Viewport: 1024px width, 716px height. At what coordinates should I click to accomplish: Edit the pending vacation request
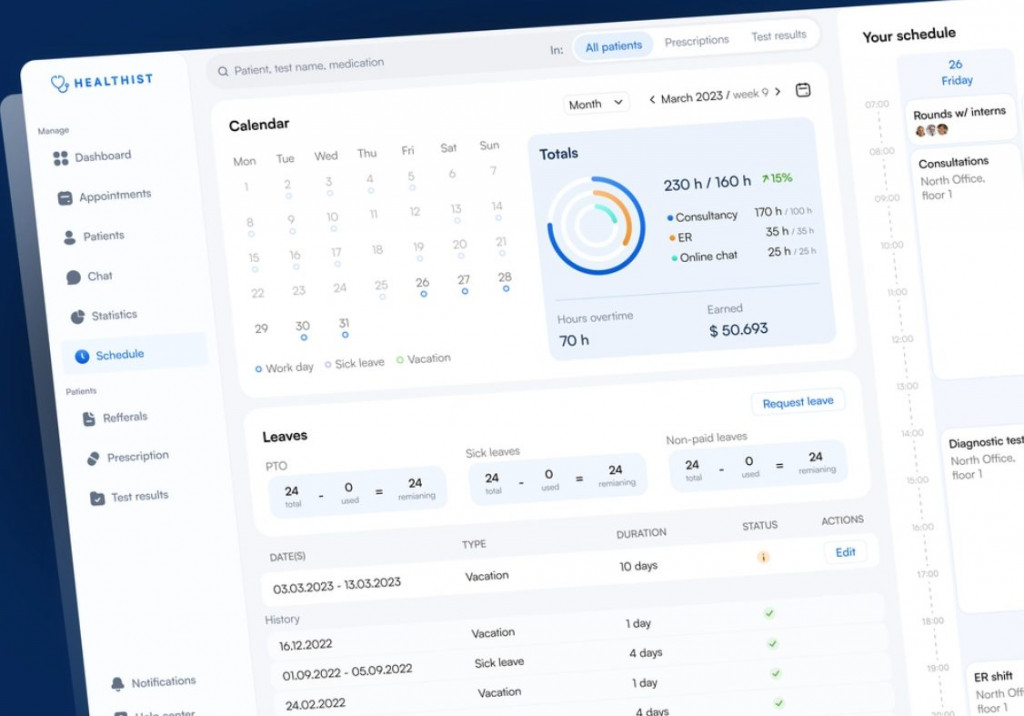(x=845, y=551)
